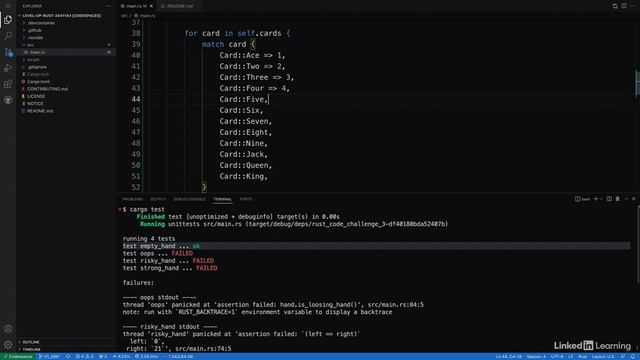The width and height of the screenshot is (640, 360).
Task: Open errors and warnings count in the status bar
Action: point(84,357)
